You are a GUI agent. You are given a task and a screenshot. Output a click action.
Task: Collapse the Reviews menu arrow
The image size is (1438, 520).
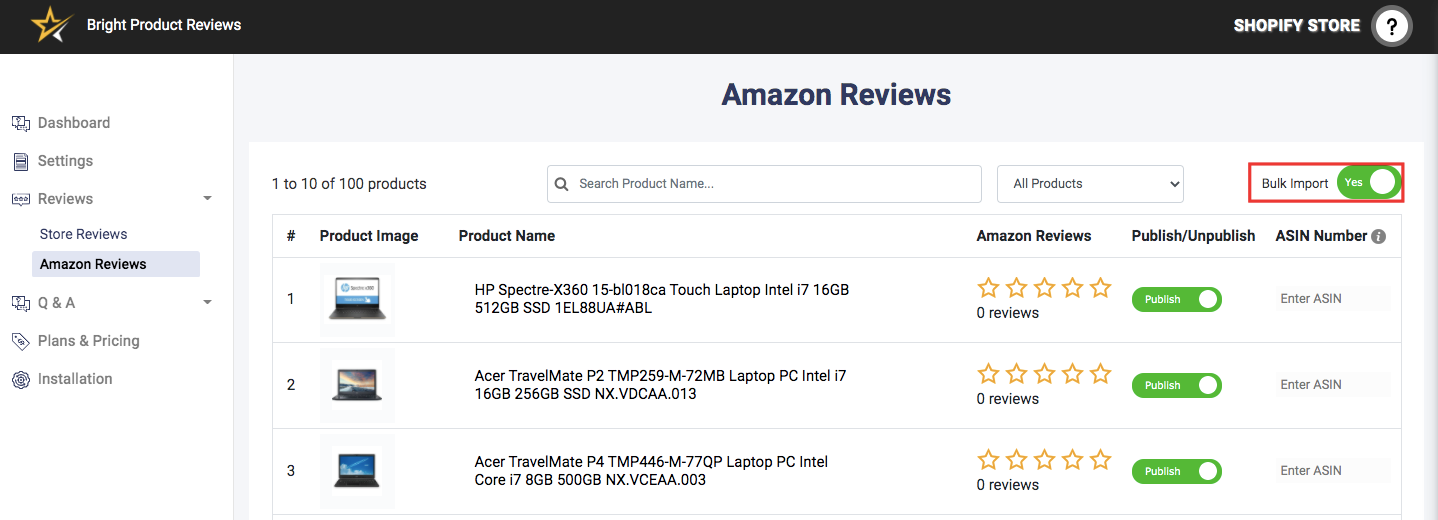tap(207, 199)
